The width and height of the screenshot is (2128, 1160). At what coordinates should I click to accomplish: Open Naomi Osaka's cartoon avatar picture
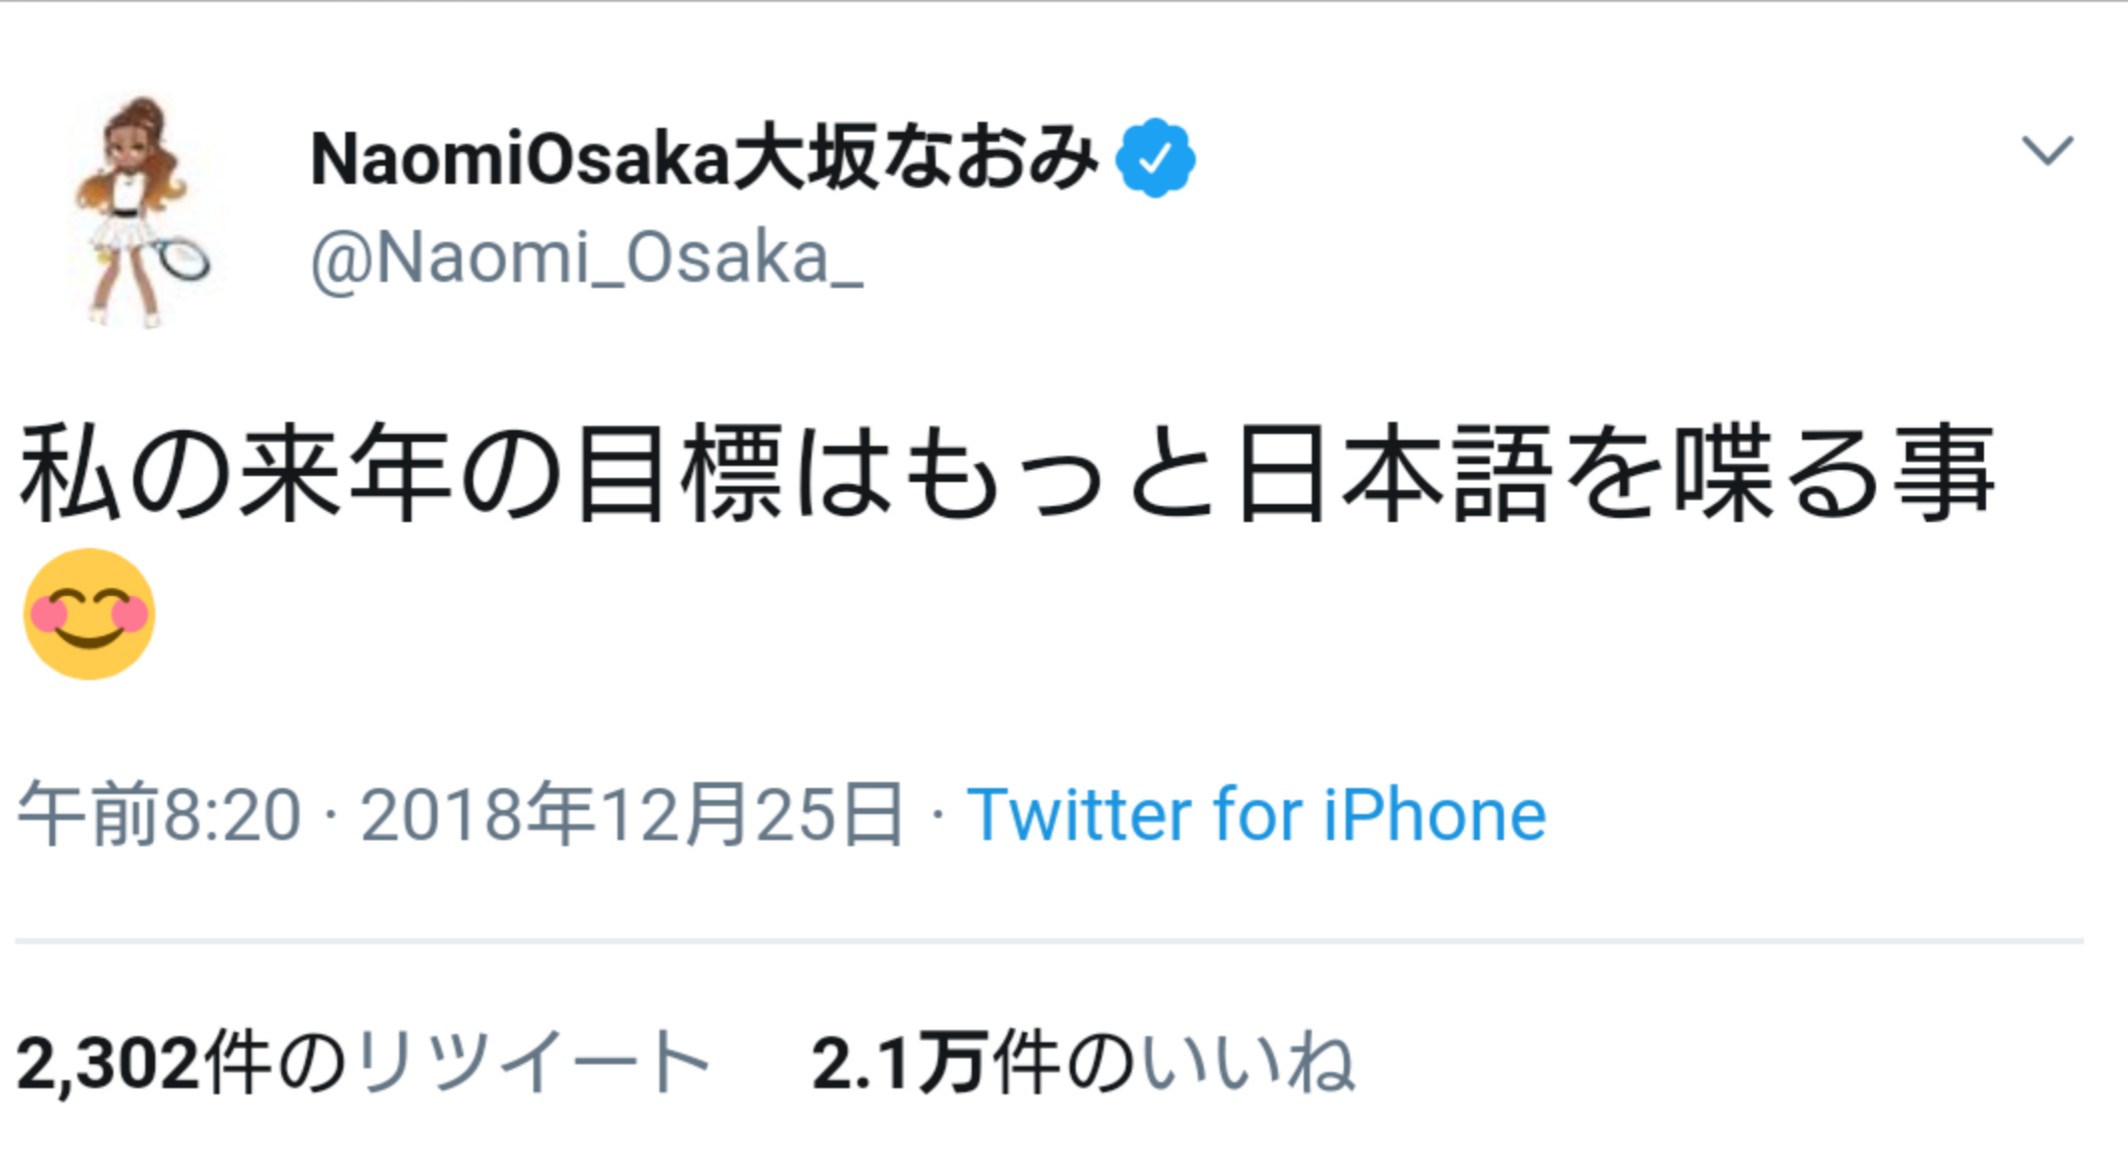[x=140, y=212]
